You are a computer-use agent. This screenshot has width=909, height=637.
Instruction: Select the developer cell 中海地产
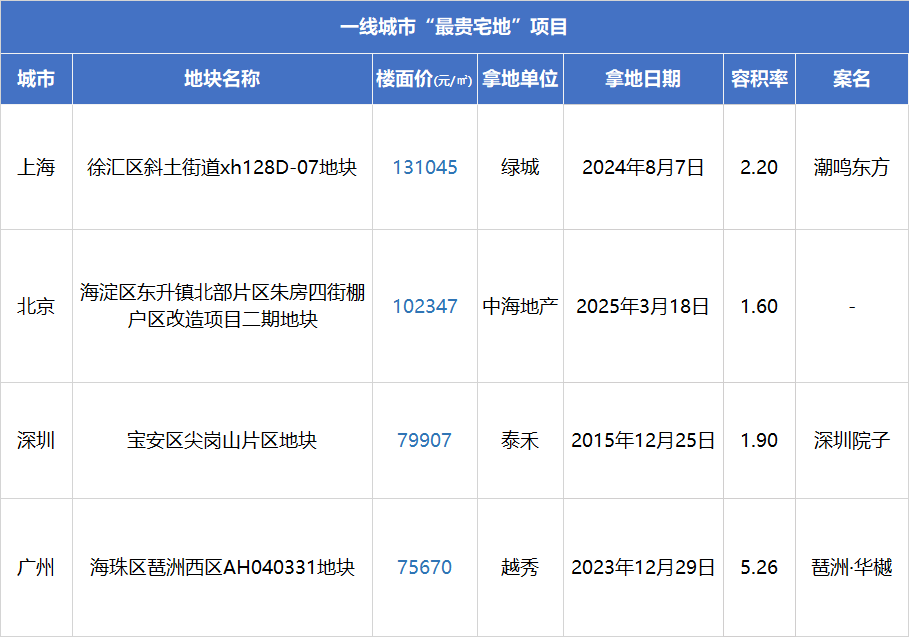520,306
